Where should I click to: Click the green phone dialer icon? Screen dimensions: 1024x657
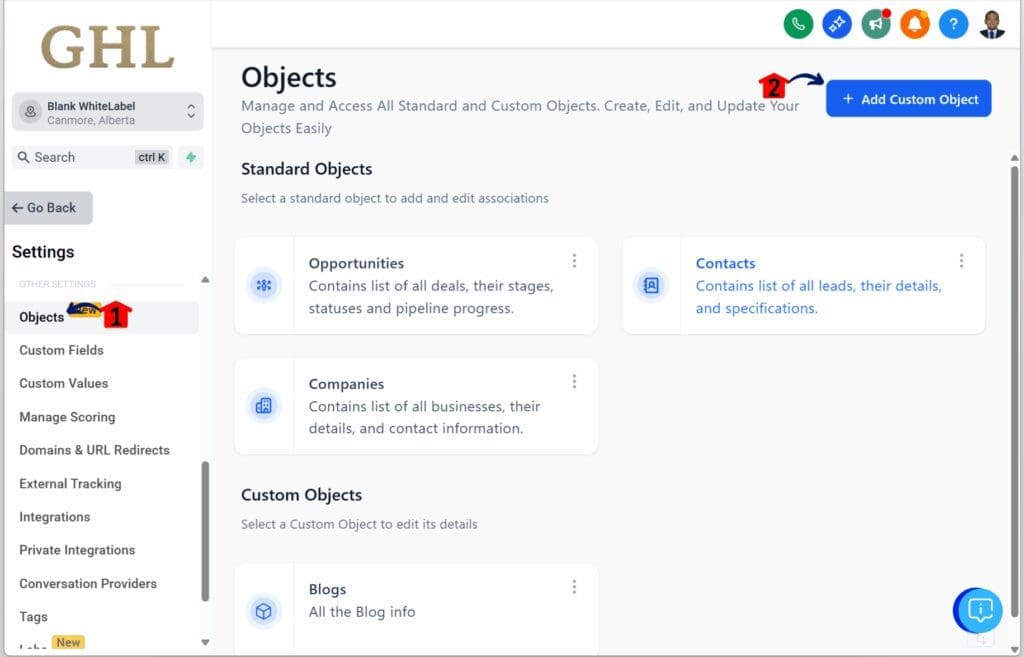point(798,23)
